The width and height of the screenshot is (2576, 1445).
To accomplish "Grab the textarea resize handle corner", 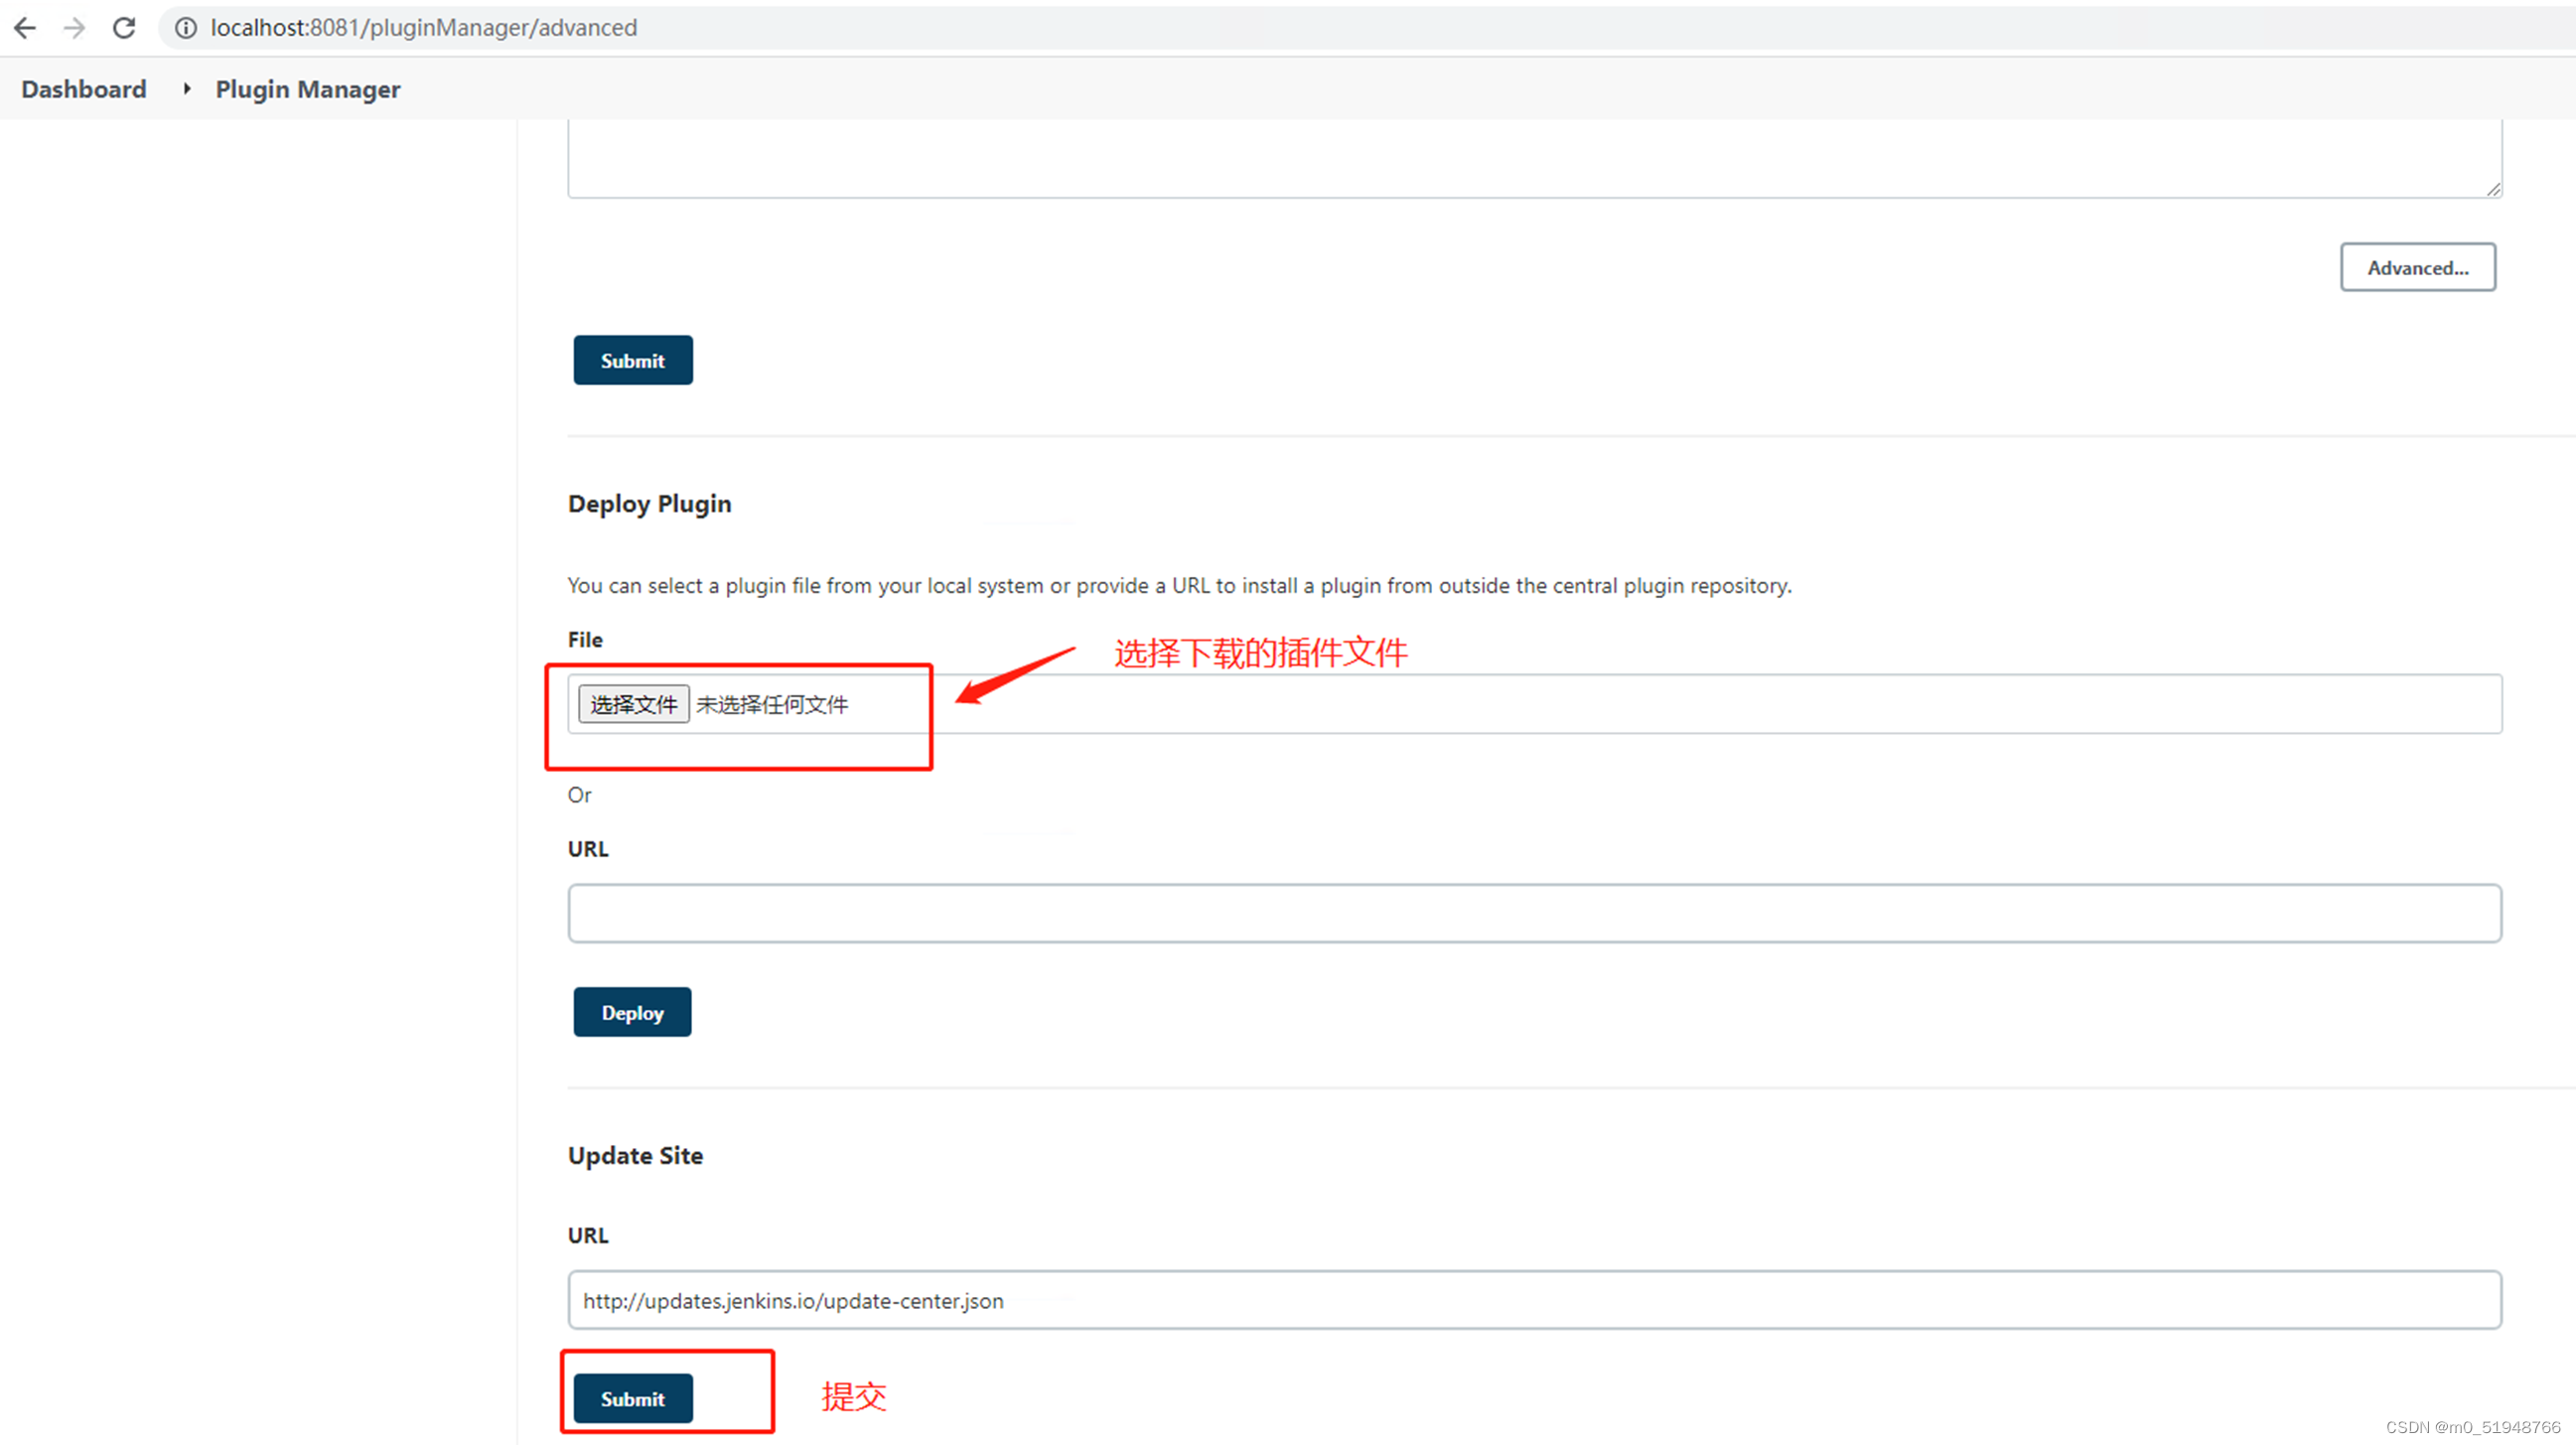I will tap(2493, 189).
